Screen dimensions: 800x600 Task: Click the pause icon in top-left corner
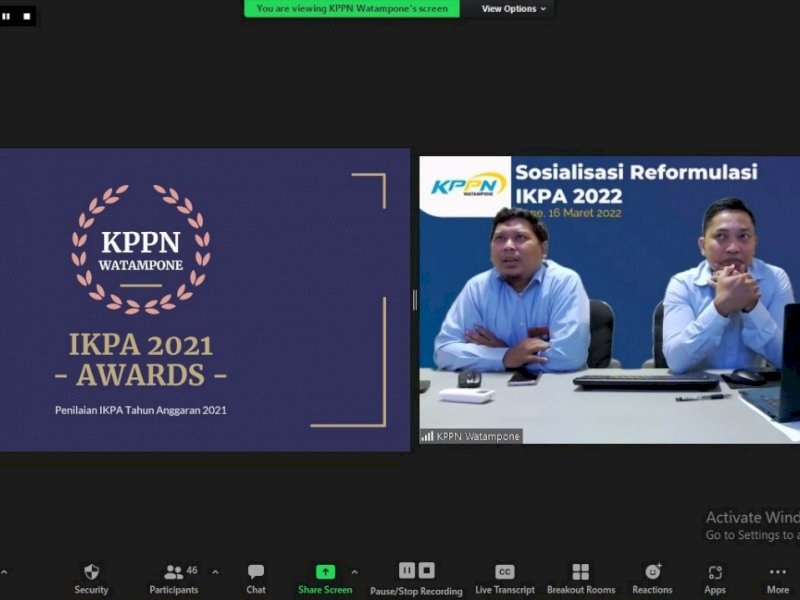tap(7, 16)
